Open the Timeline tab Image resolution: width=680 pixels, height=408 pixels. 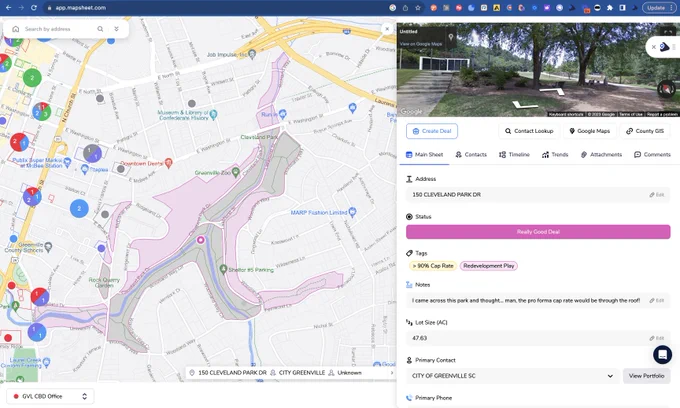(514, 154)
